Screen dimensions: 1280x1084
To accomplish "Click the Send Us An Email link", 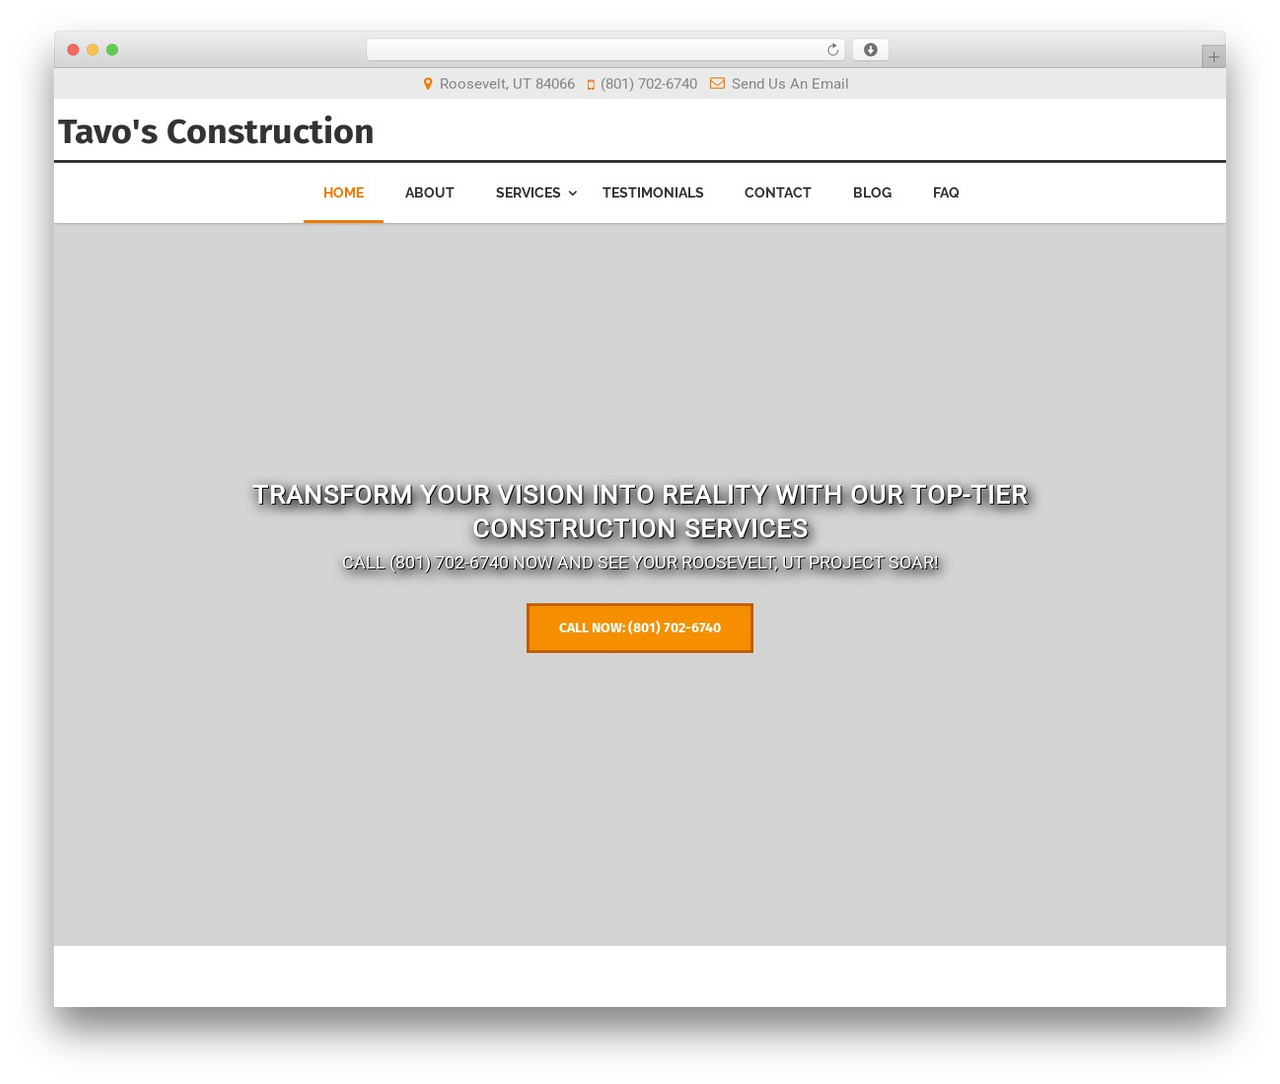I will (789, 84).
